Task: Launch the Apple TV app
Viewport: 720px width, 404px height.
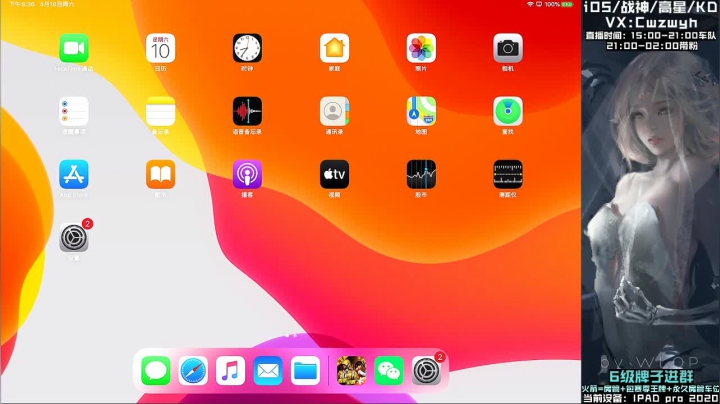Action: (334, 174)
